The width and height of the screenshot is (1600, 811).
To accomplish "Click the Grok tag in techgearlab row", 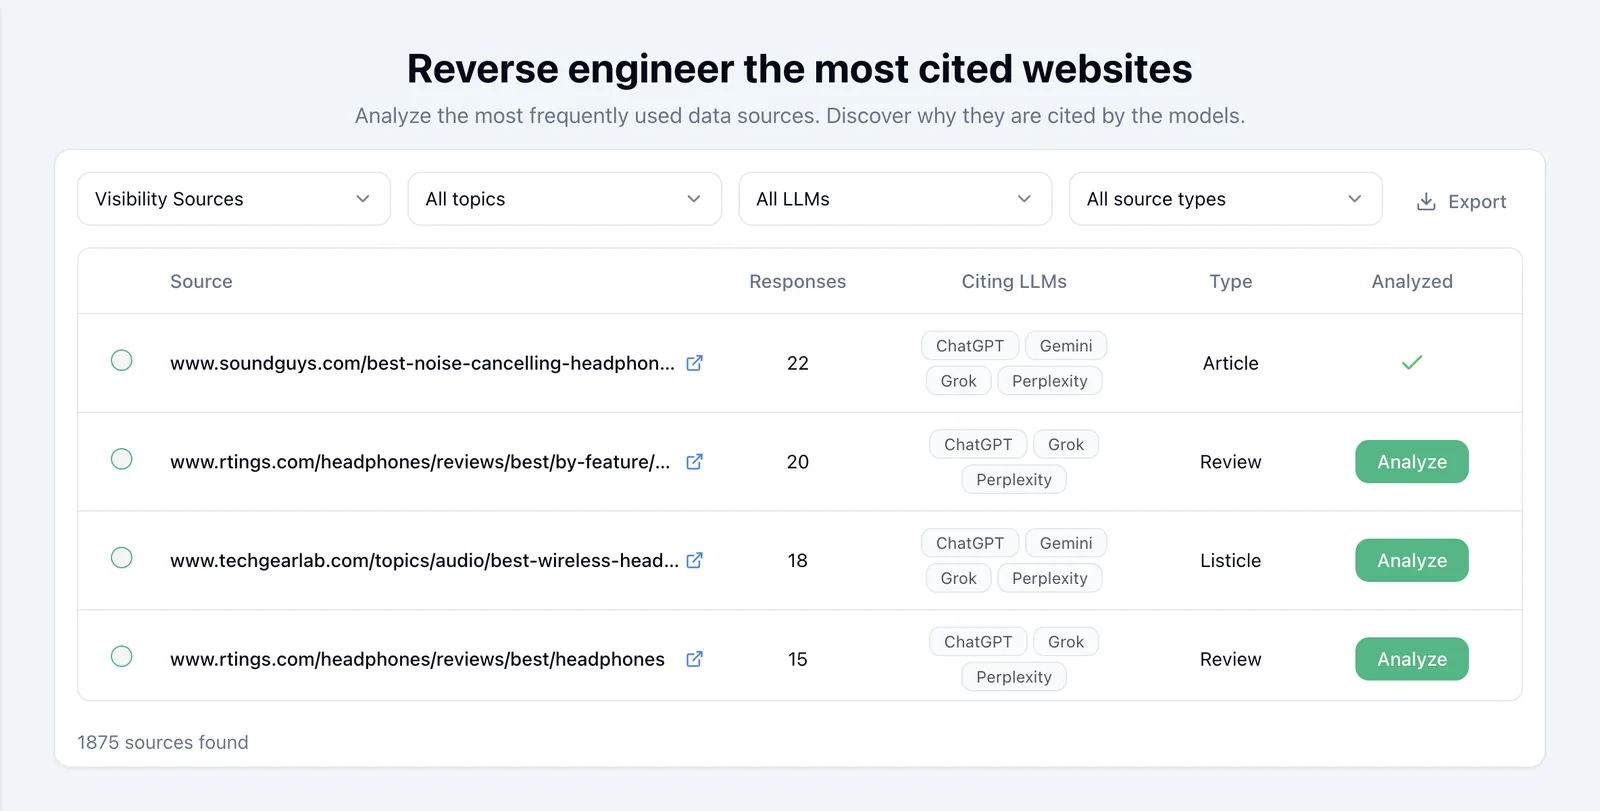I will [x=958, y=578].
